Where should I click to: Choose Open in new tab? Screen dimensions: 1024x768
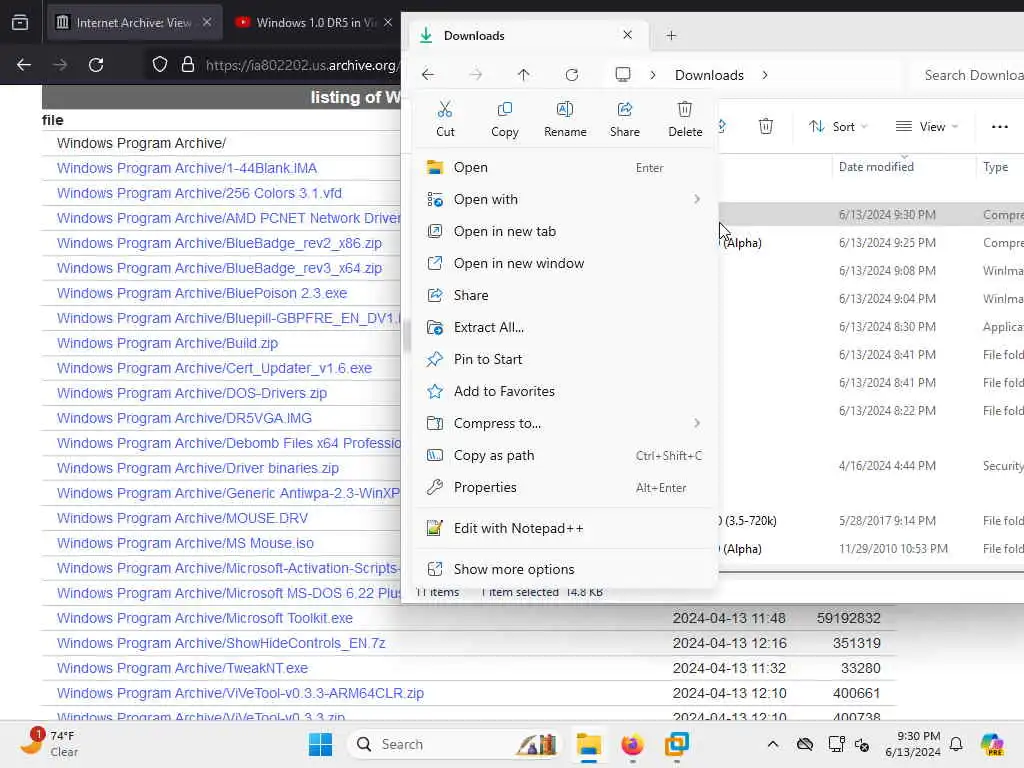point(566,231)
